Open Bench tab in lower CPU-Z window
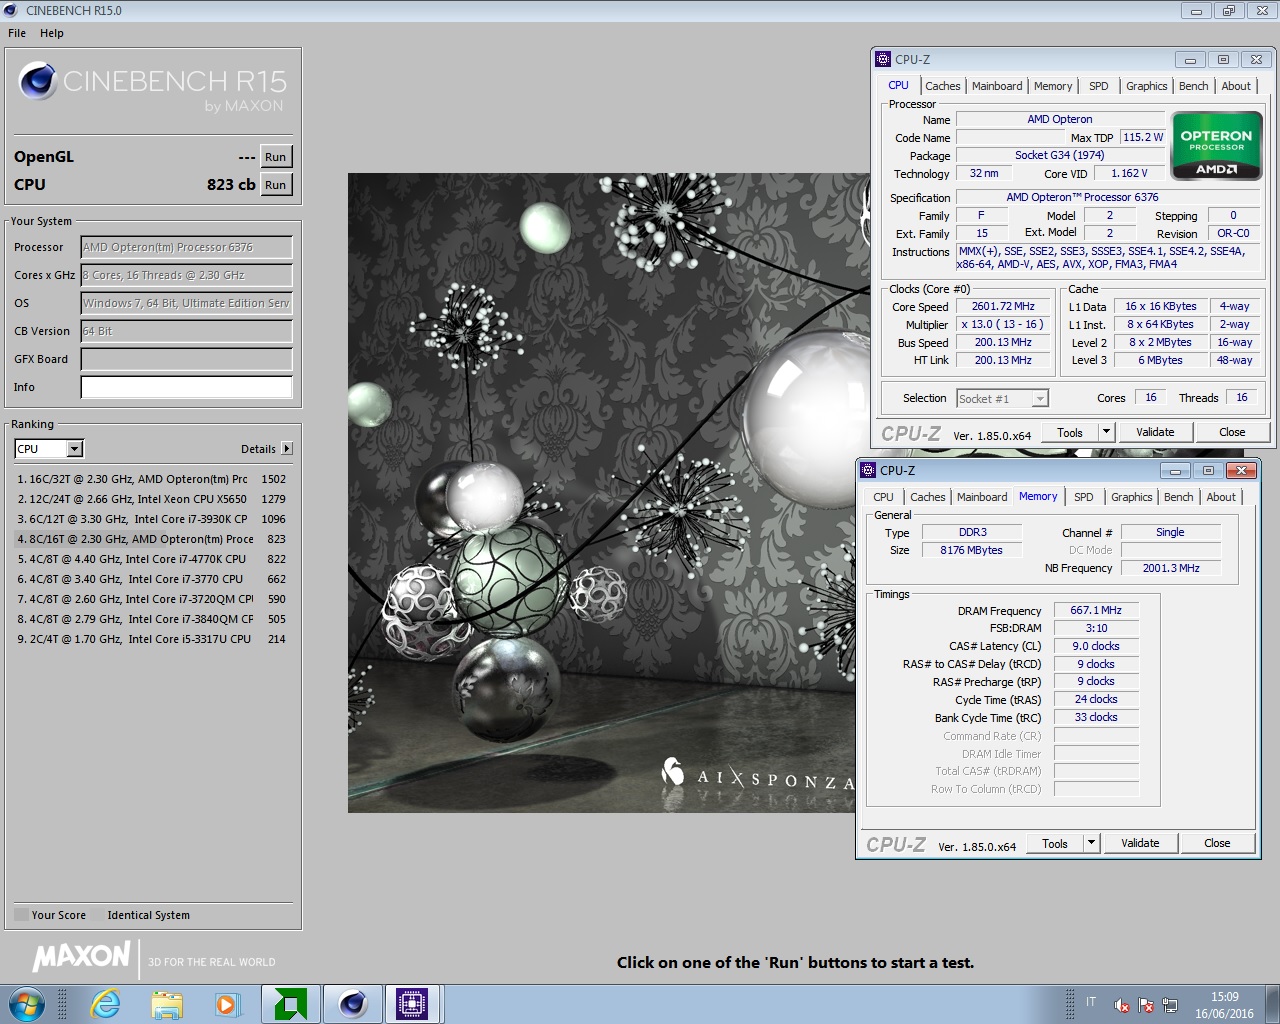1280x1024 pixels. pos(1178,497)
